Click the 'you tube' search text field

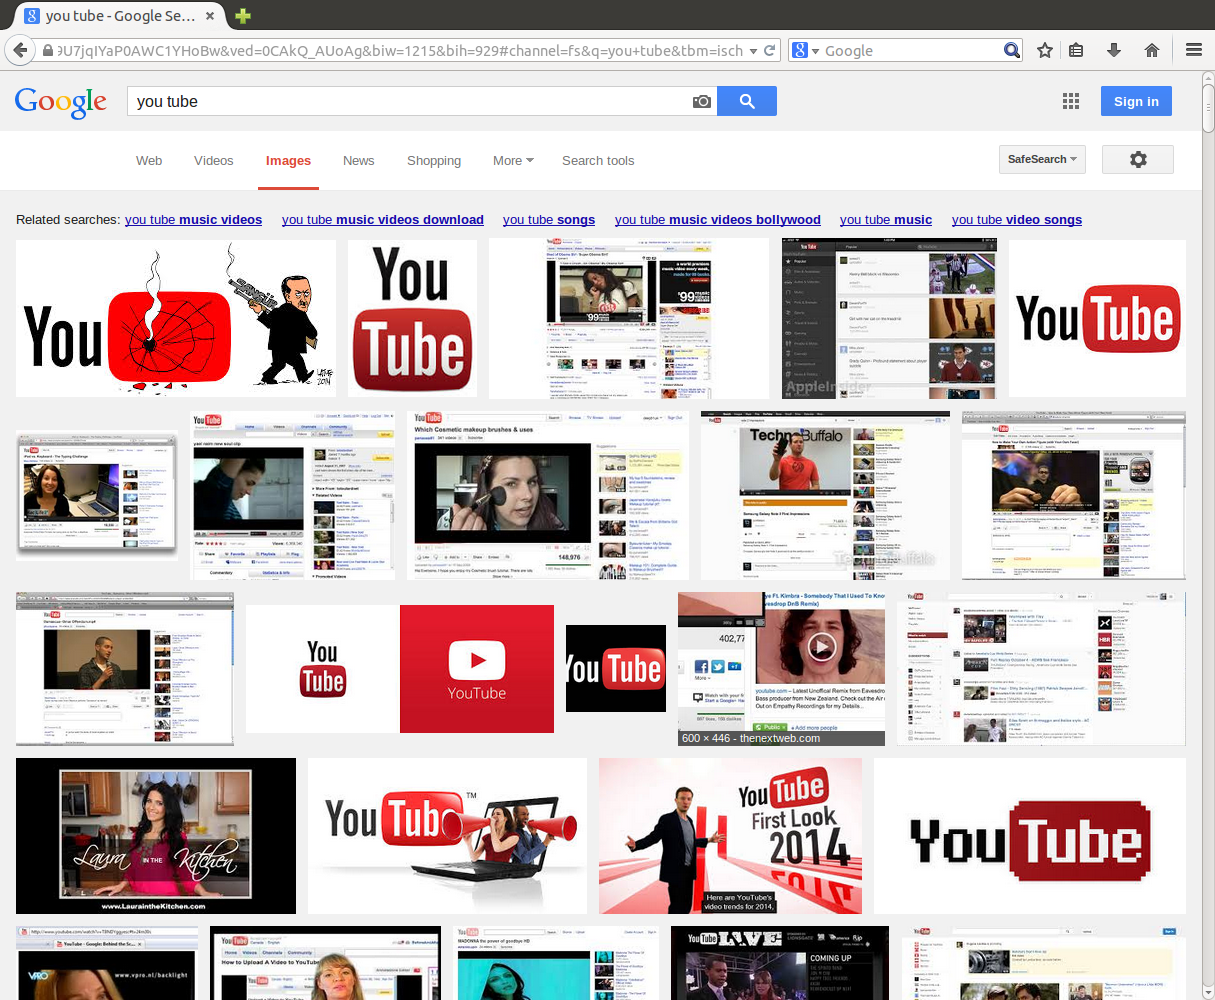pyautogui.click(x=410, y=101)
